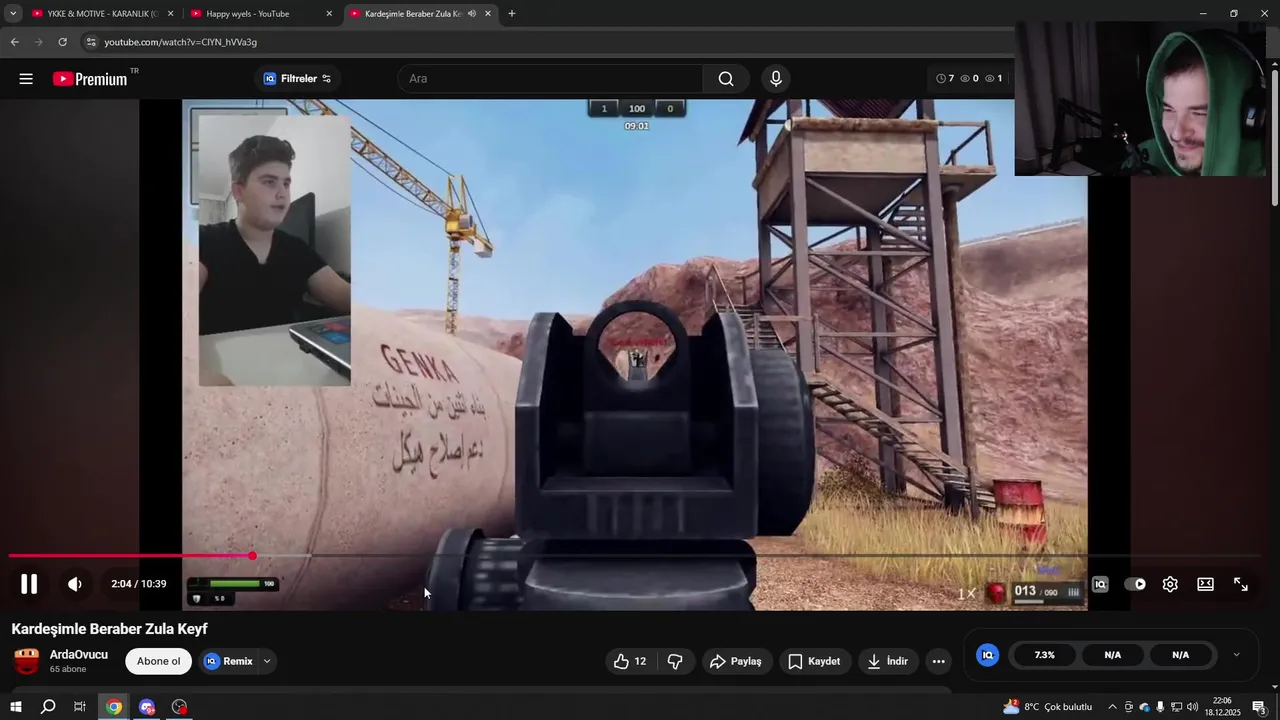Viewport: 1280px width, 720px height.
Task: Expand the Remix dropdown arrow
Action: pyautogui.click(x=267, y=661)
